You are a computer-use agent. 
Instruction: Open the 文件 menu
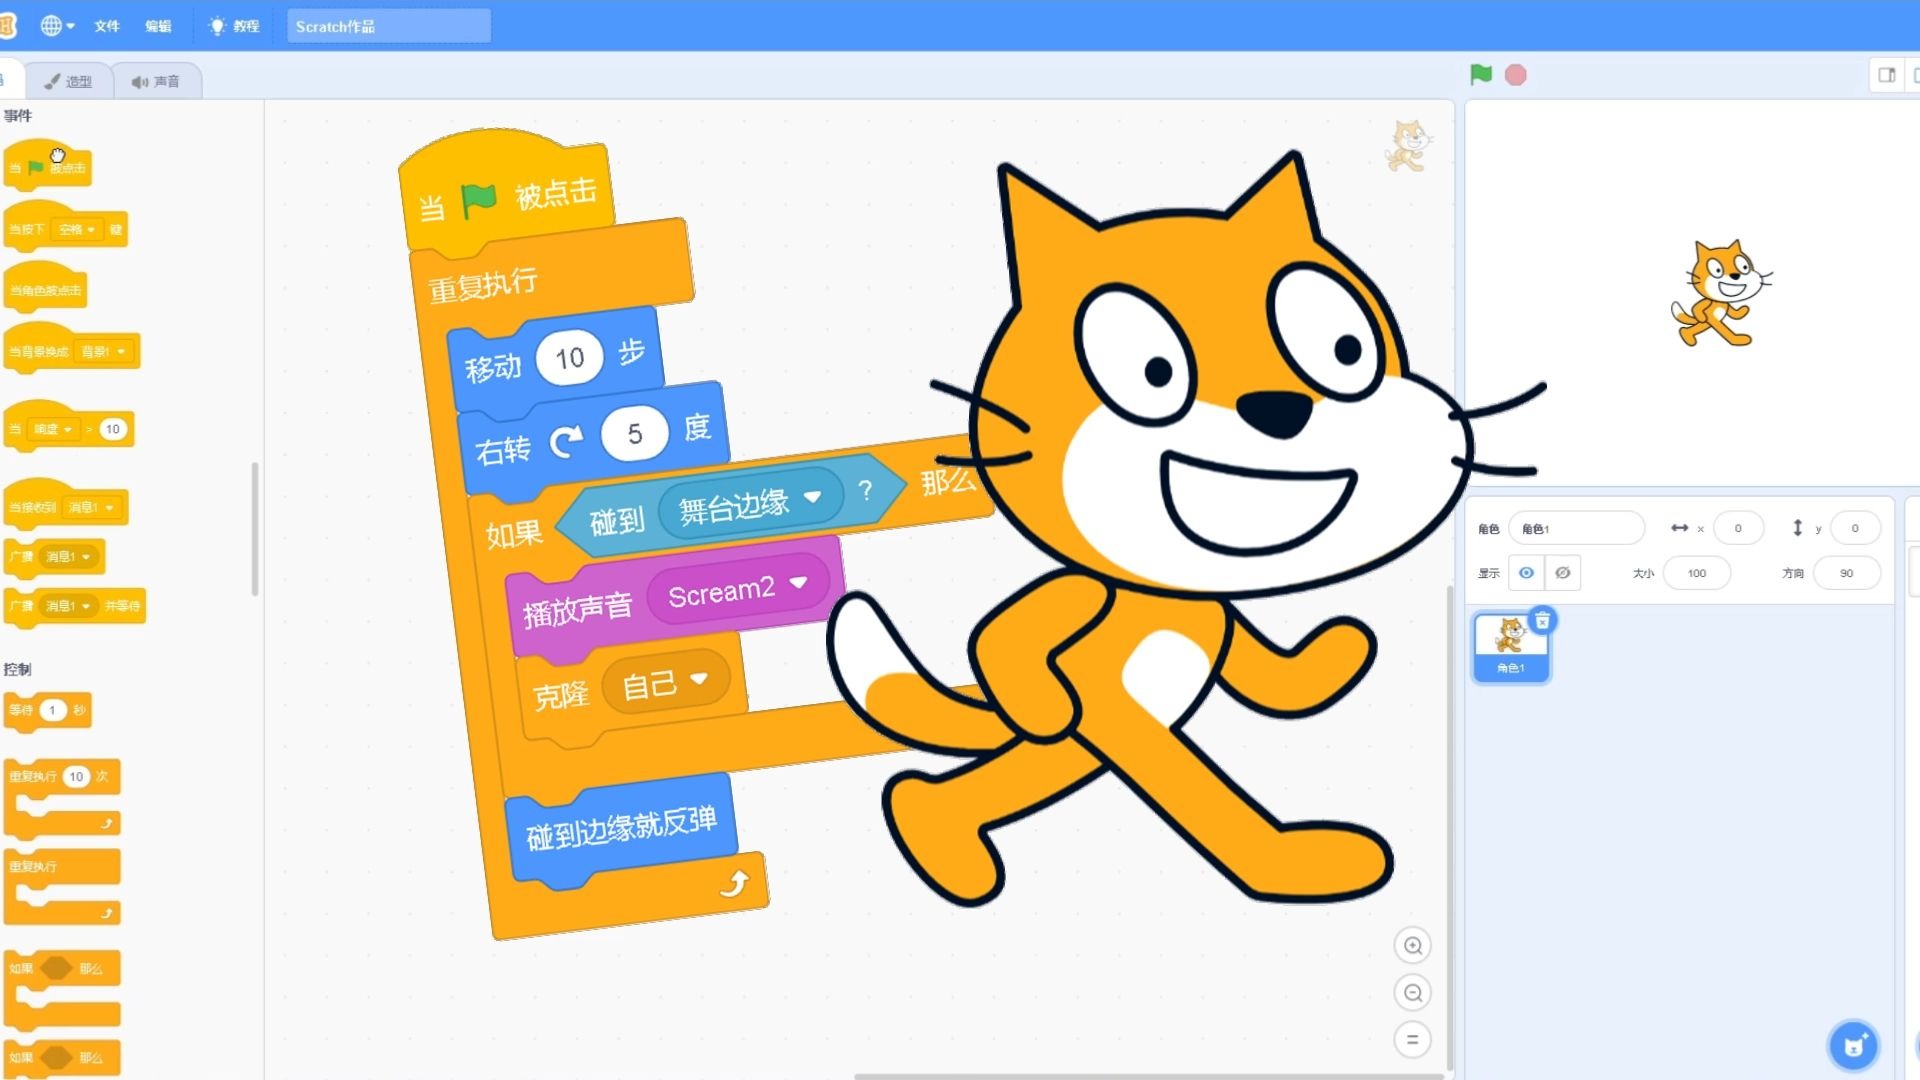[x=107, y=26]
